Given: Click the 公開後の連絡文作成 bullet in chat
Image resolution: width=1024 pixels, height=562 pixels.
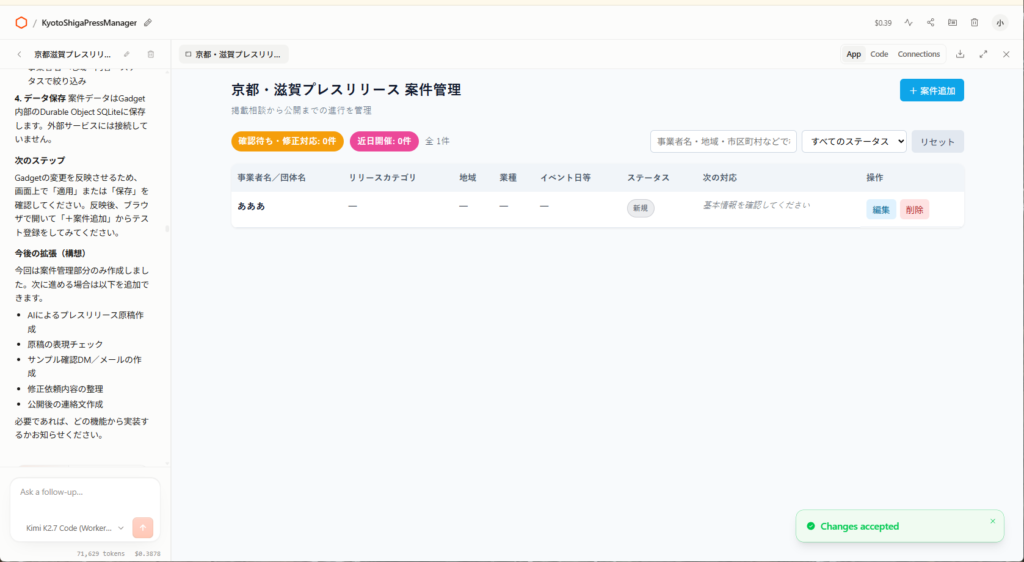Looking at the screenshot, I should (65, 404).
